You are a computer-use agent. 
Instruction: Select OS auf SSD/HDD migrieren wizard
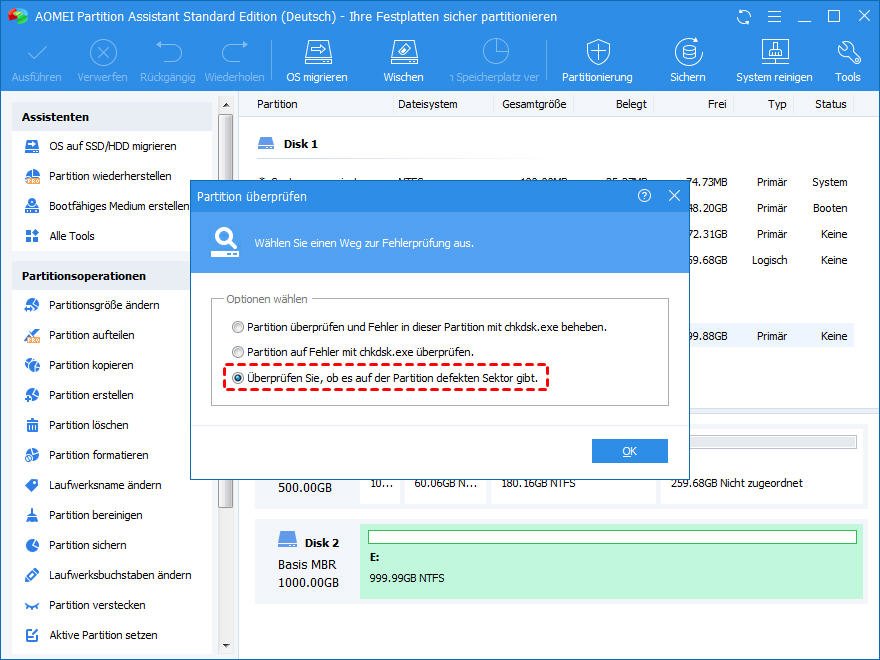(x=101, y=146)
